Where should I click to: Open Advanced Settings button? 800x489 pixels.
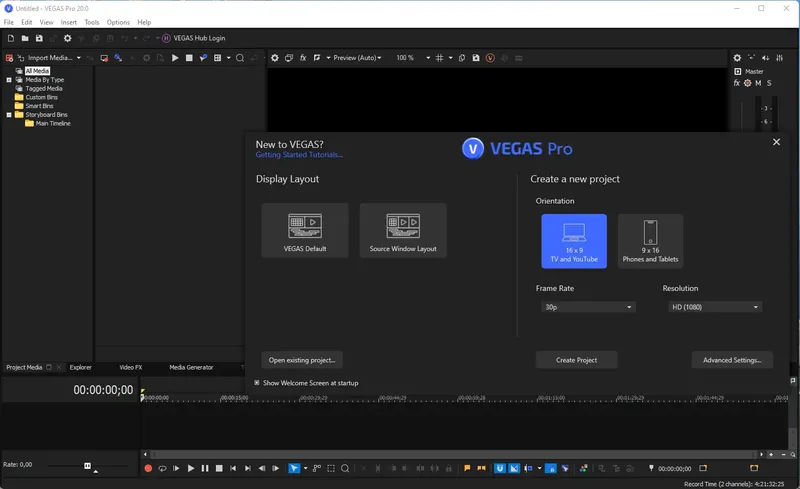[732, 360]
